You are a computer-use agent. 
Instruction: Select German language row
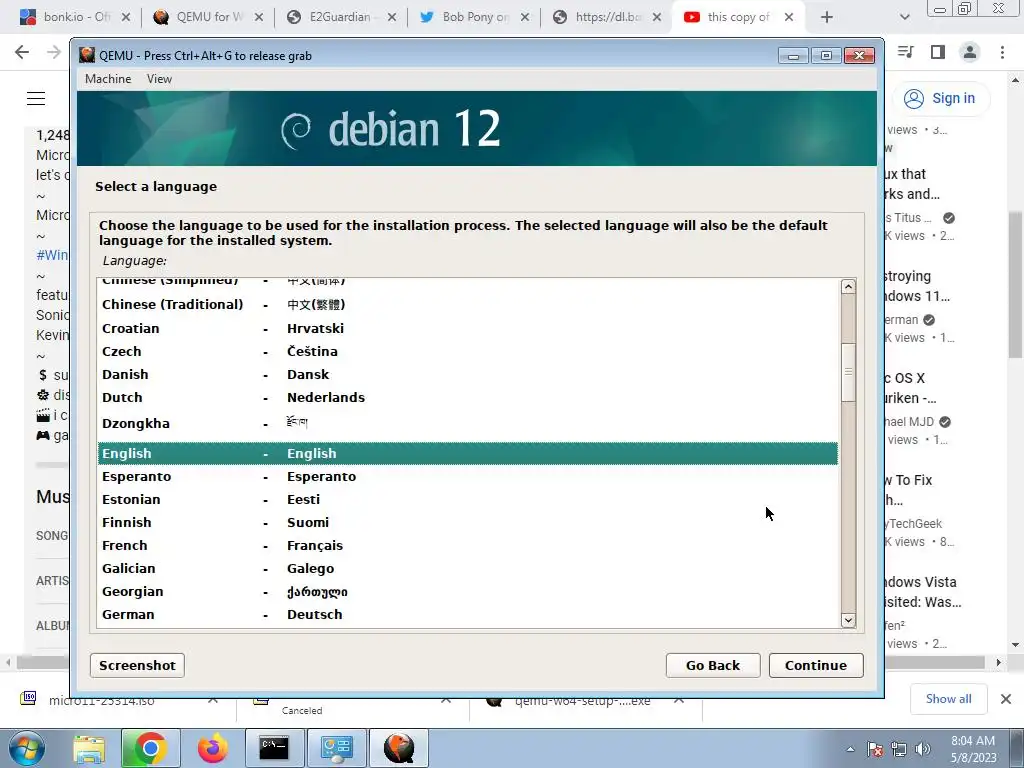(x=468, y=615)
